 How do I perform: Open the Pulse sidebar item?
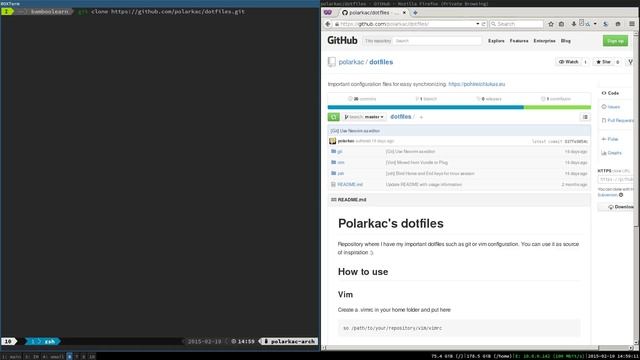tap(610, 139)
